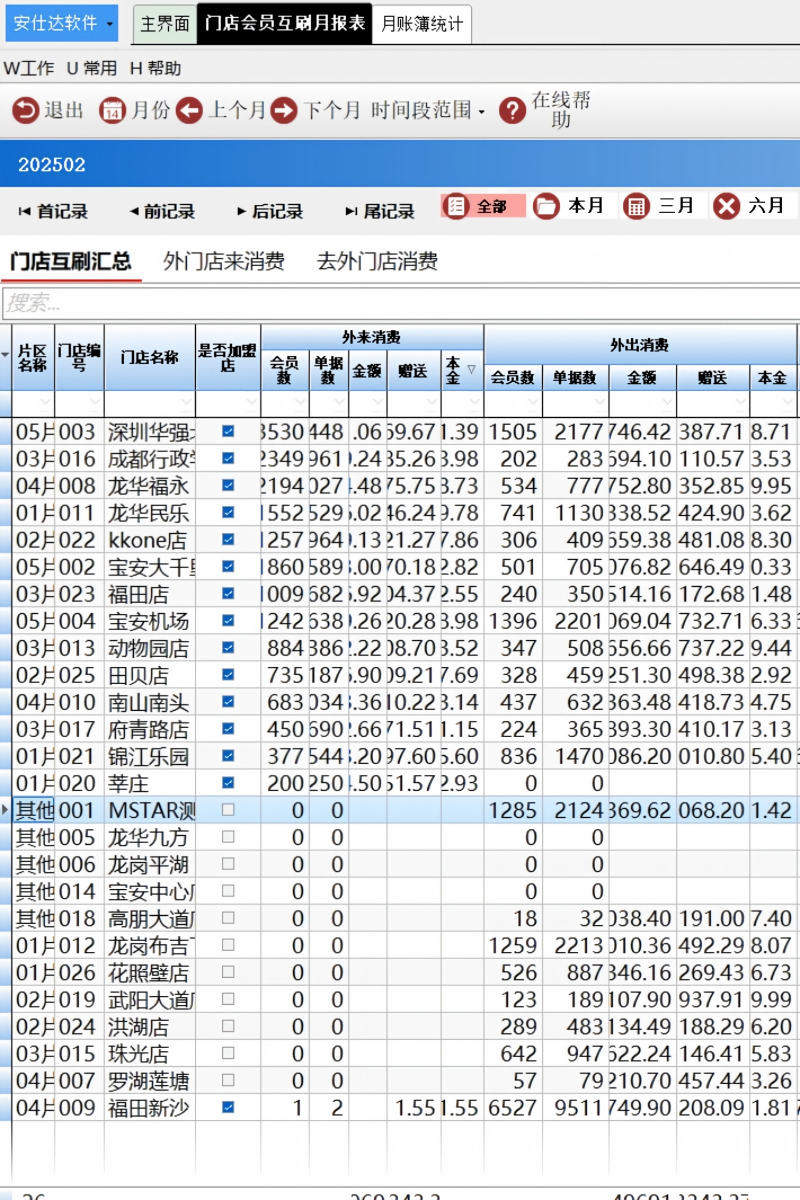
Task: Click the 花照壁店 store name cell
Action: click(x=150, y=971)
